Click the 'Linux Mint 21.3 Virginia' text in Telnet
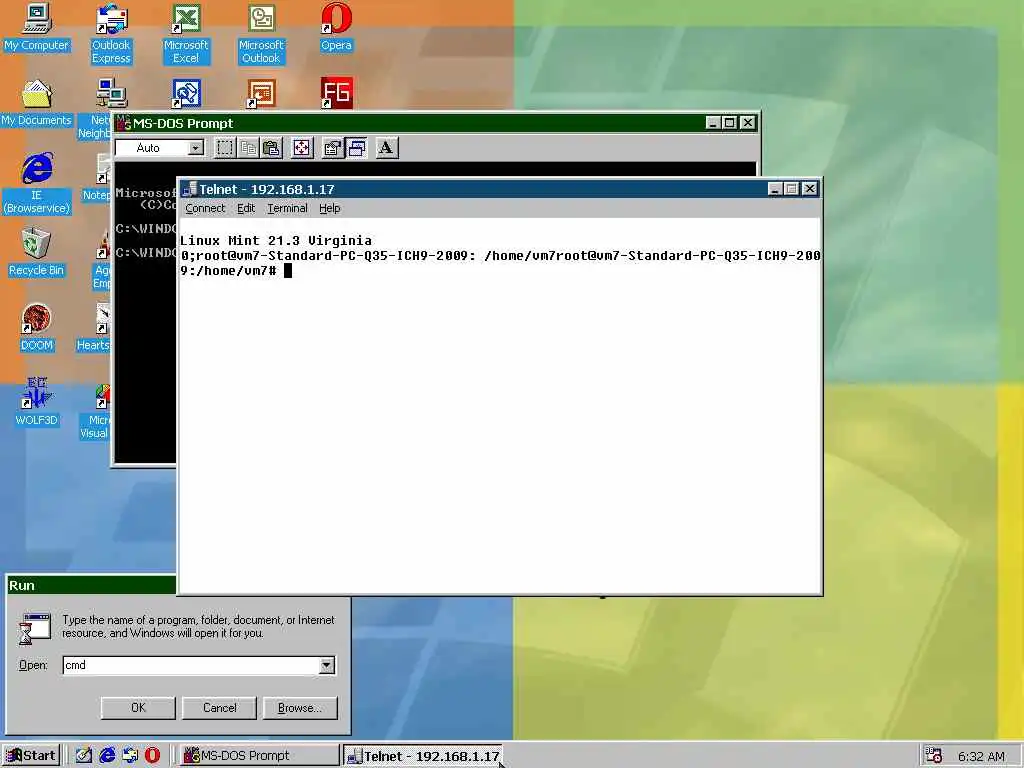This screenshot has width=1024, height=768. [x=276, y=240]
